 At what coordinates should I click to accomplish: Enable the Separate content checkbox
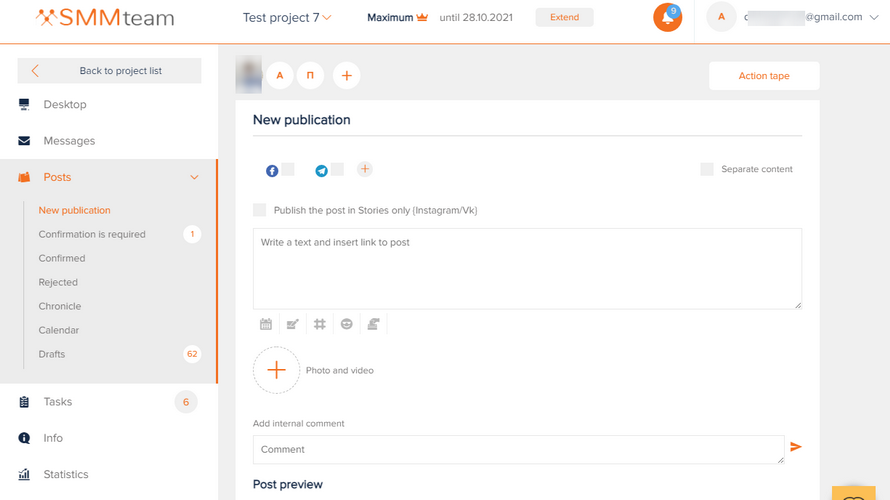tap(707, 169)
